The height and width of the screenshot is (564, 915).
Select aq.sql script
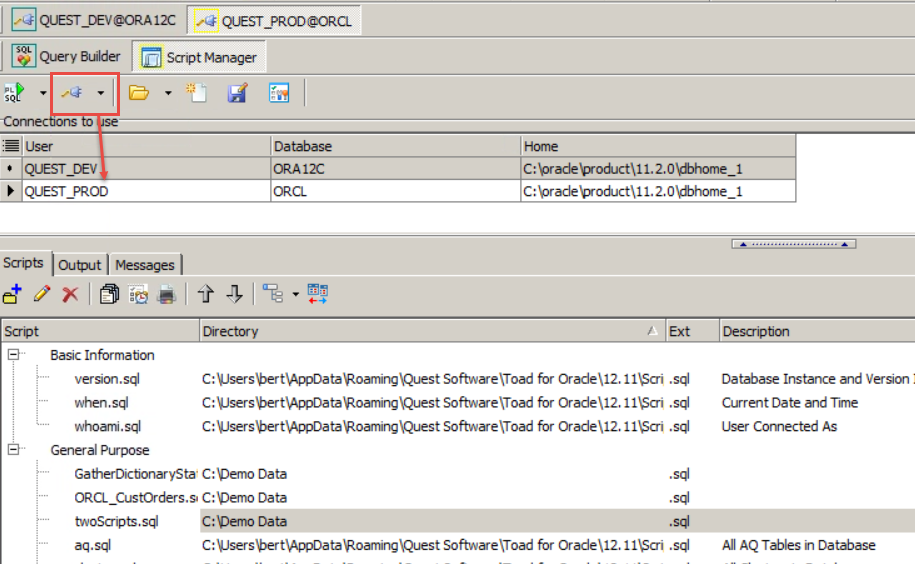[92, 545]
